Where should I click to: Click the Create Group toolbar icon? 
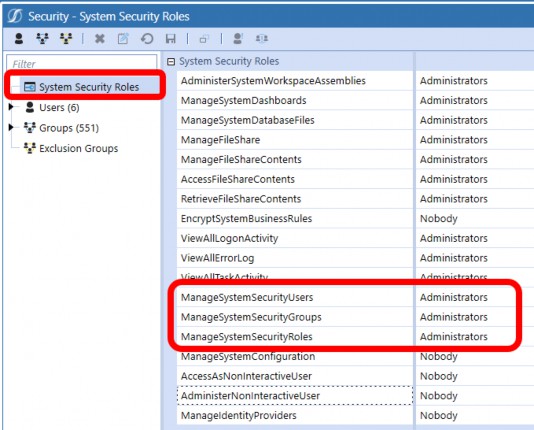point(42,38)
